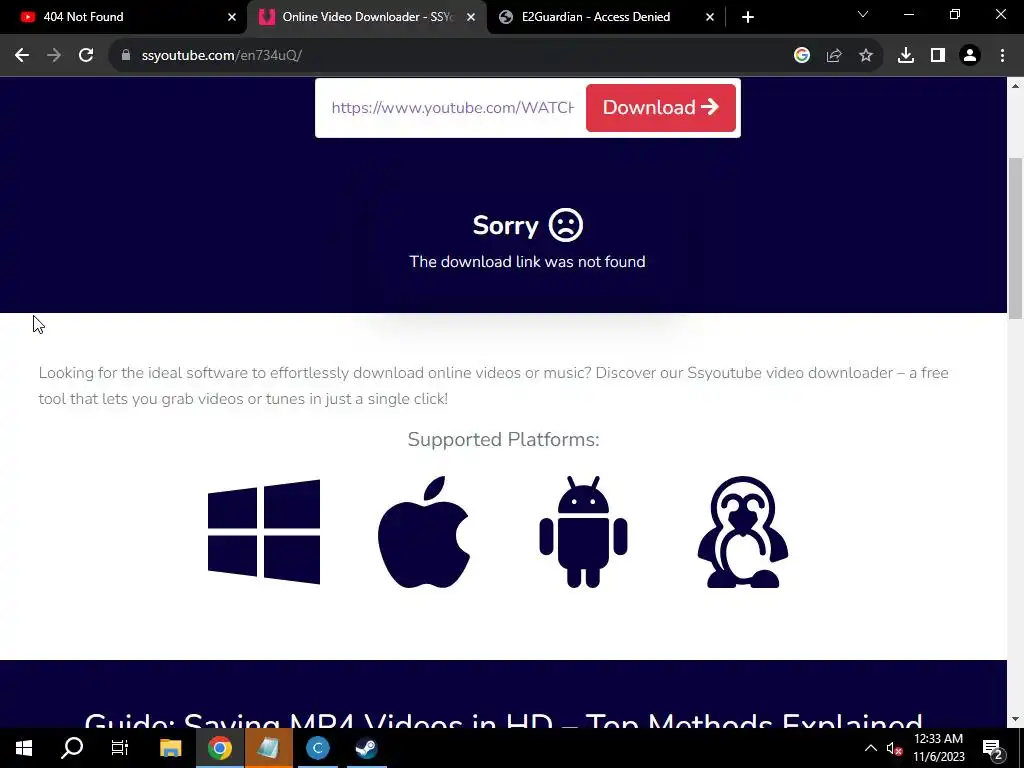The height and width of the screenshot is (768, 1024).
Task: Toggle the side panel icon
Action: point(938,56)
